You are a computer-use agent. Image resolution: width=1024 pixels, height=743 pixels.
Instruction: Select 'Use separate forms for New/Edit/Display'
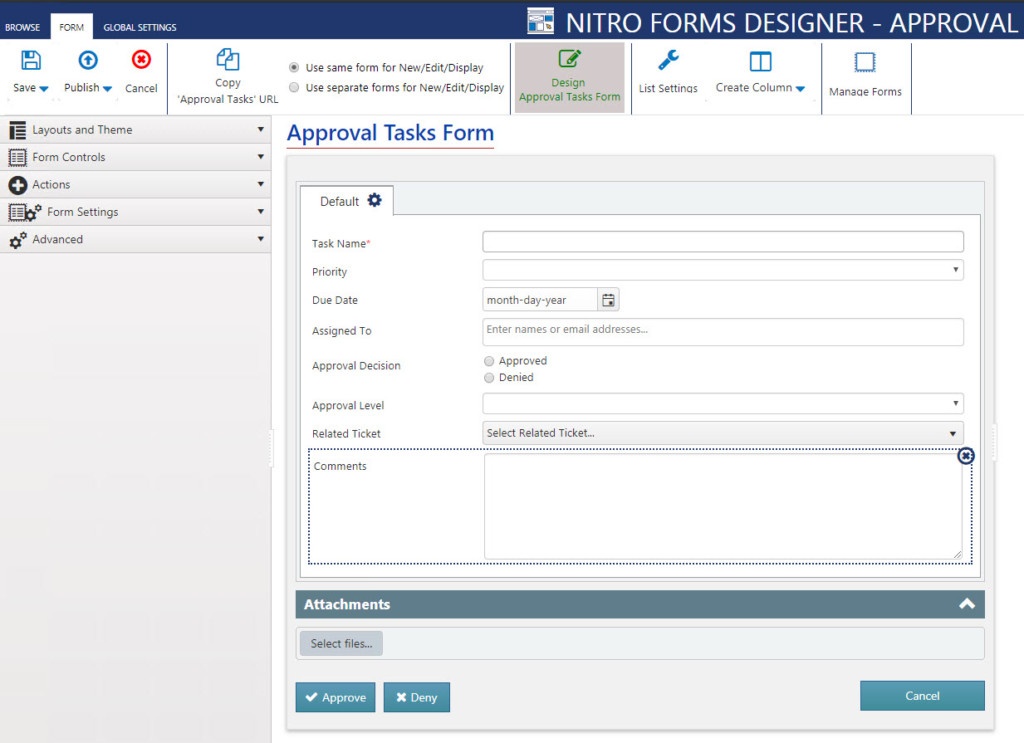pyautogui.click(x=294, y=87)
